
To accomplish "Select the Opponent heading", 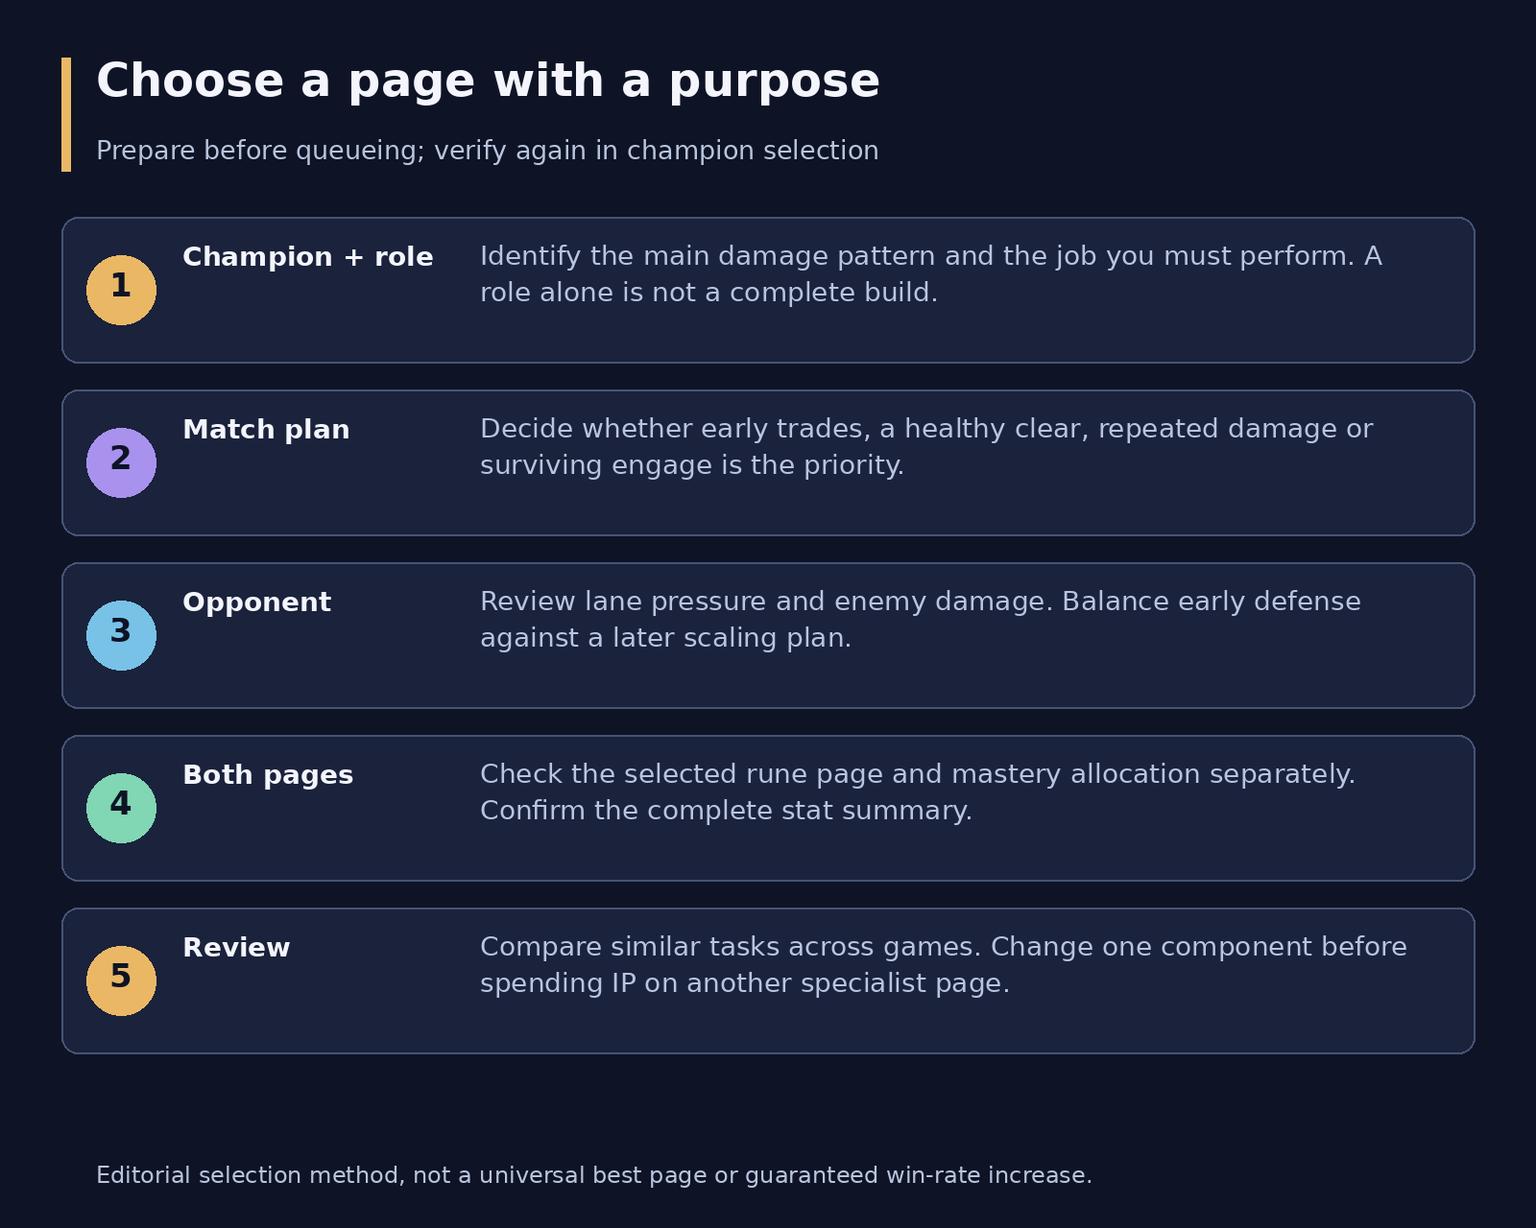I will click(x=256, y=603).
